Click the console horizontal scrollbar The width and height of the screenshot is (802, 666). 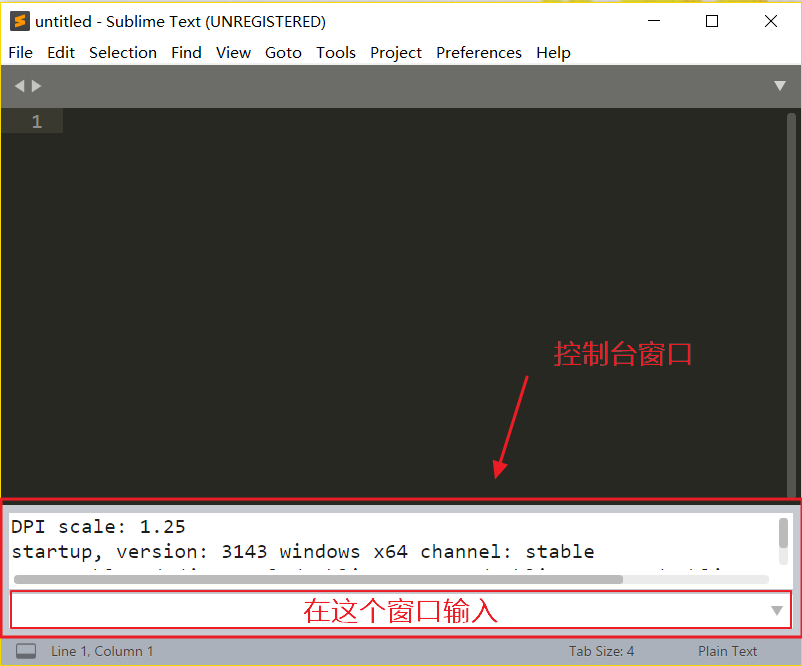click(x=318, y=580)
